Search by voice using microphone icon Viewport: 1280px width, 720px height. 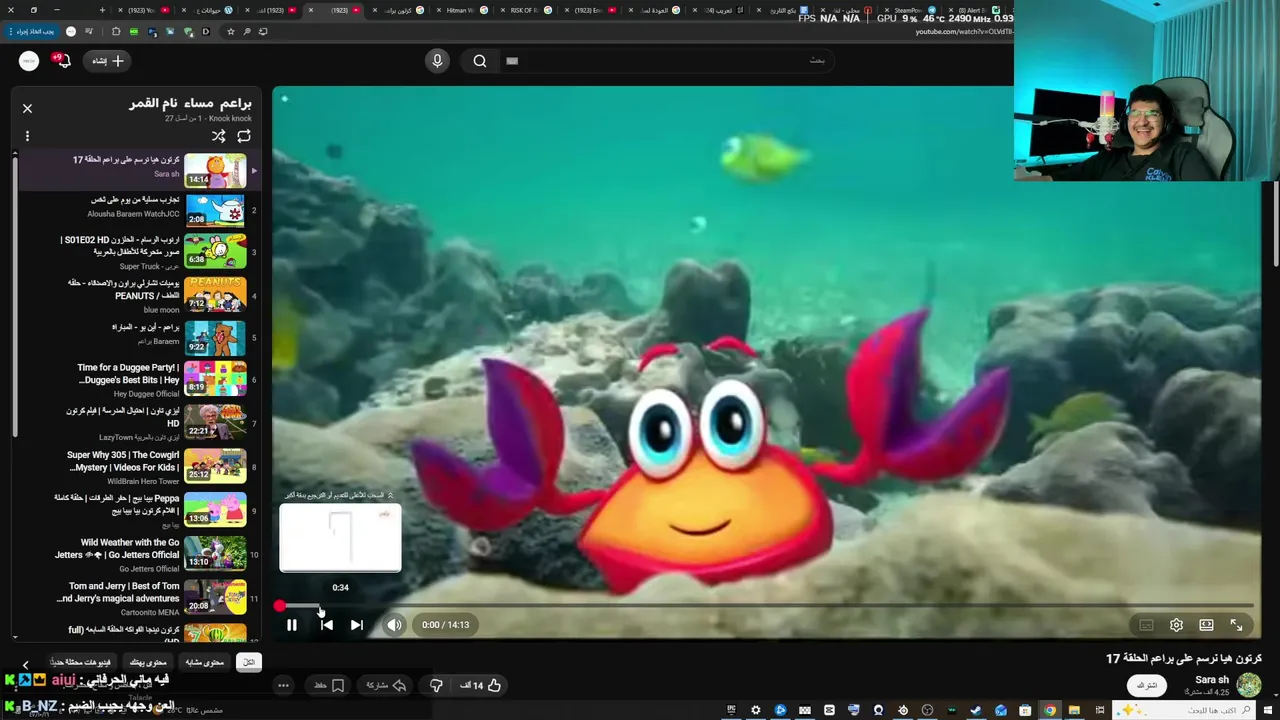point(437,61)
